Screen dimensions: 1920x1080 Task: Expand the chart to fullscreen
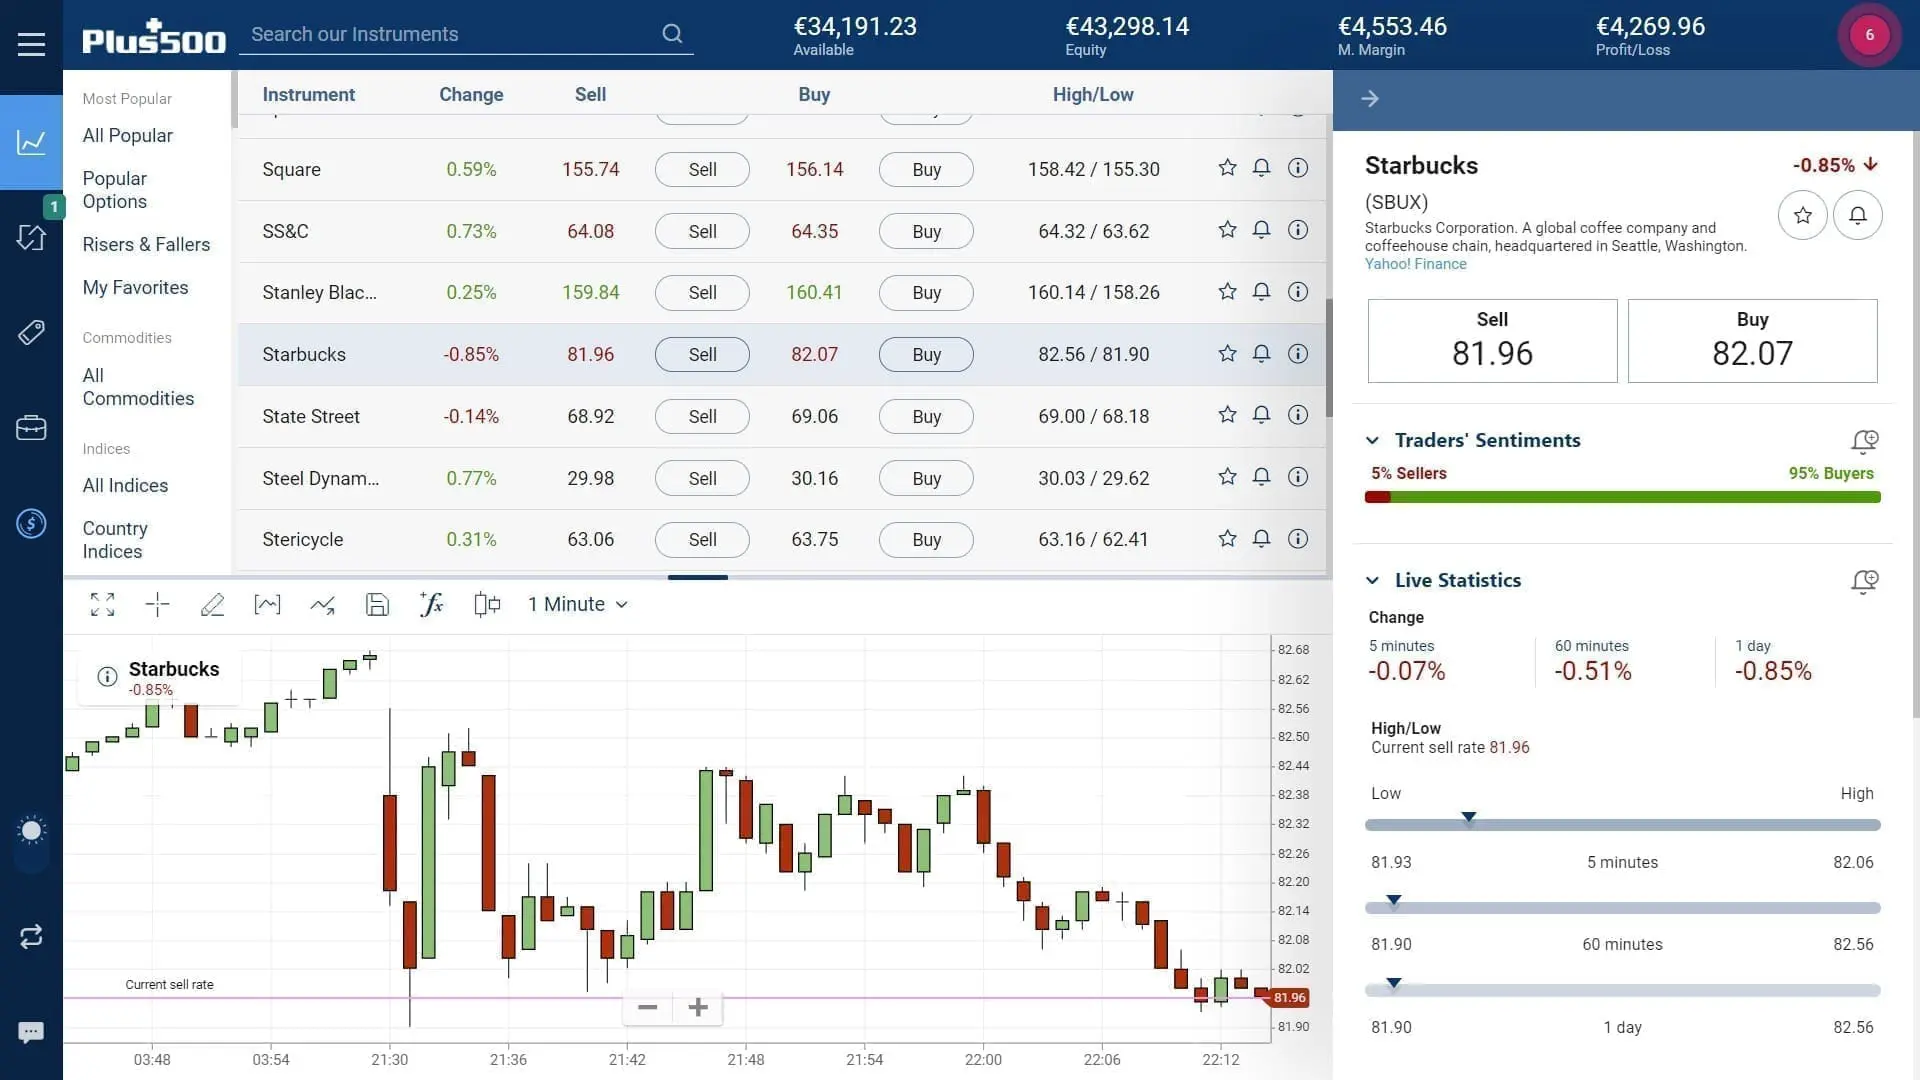point(102,604)
